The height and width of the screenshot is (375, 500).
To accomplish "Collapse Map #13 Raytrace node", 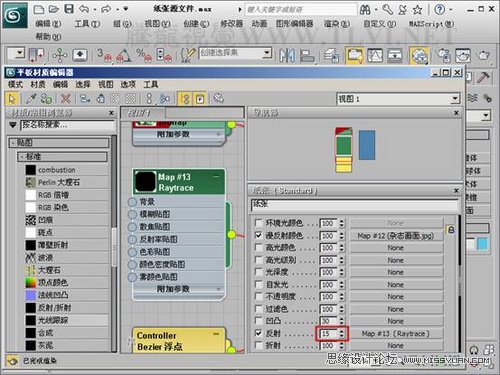I will tap(216, 176).
